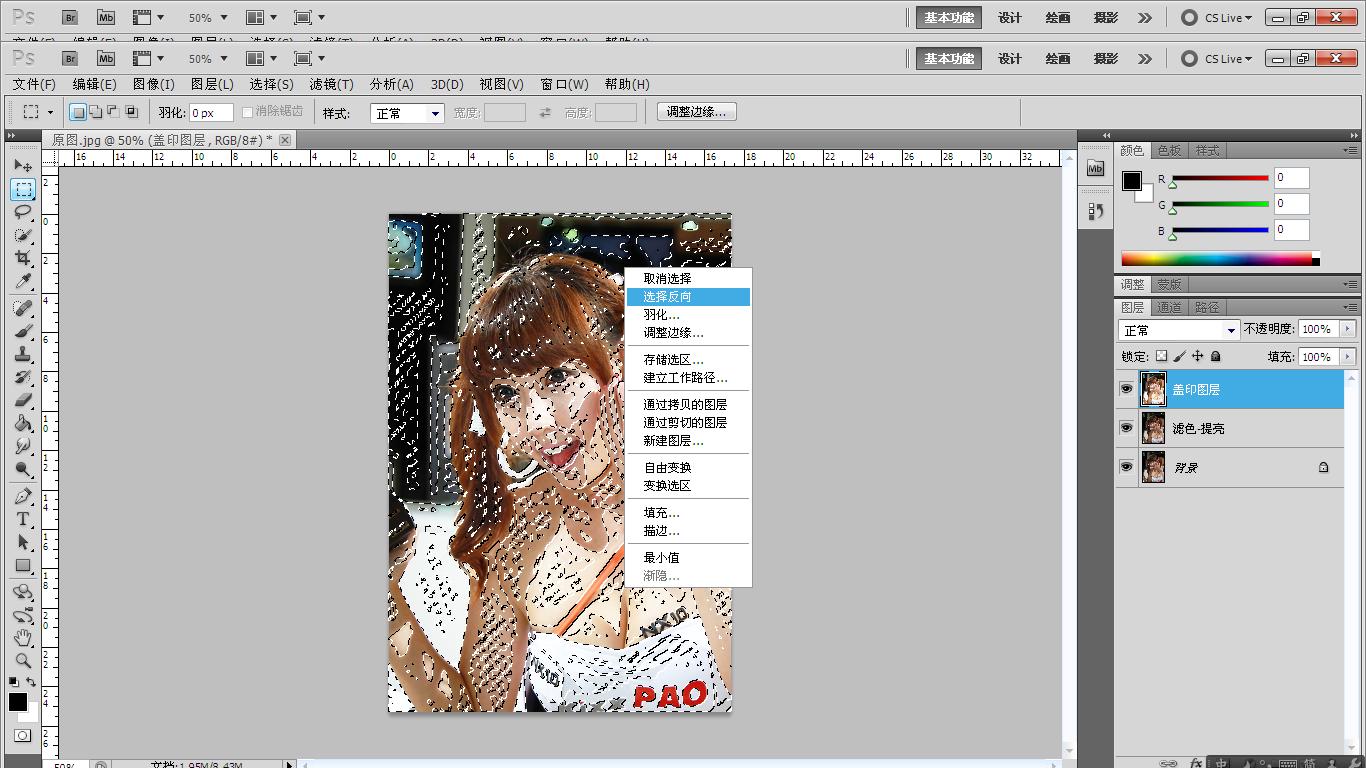Image resolution: width=1366 pixels, height=768 pixels.
Task: Hide the 背景 layer
Action: [1127, 467]
